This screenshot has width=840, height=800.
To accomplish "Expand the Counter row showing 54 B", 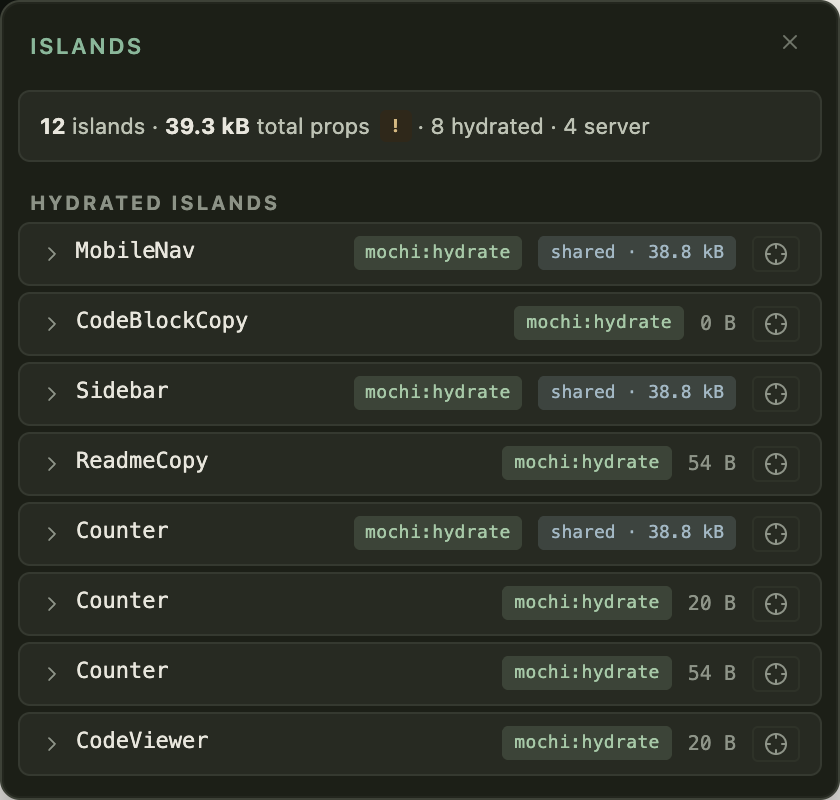I will point(51,674).
